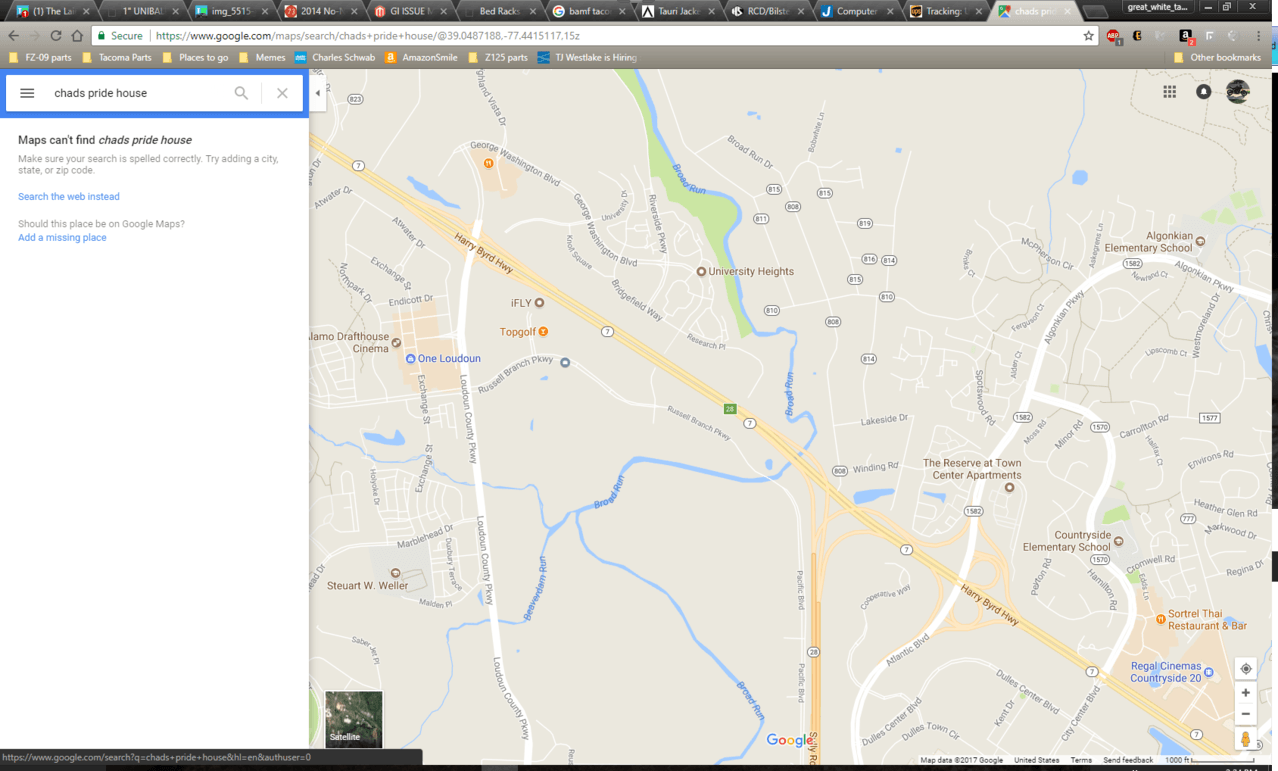Open the 'Tacoma Parts' bookmark folder

point(117,58)
